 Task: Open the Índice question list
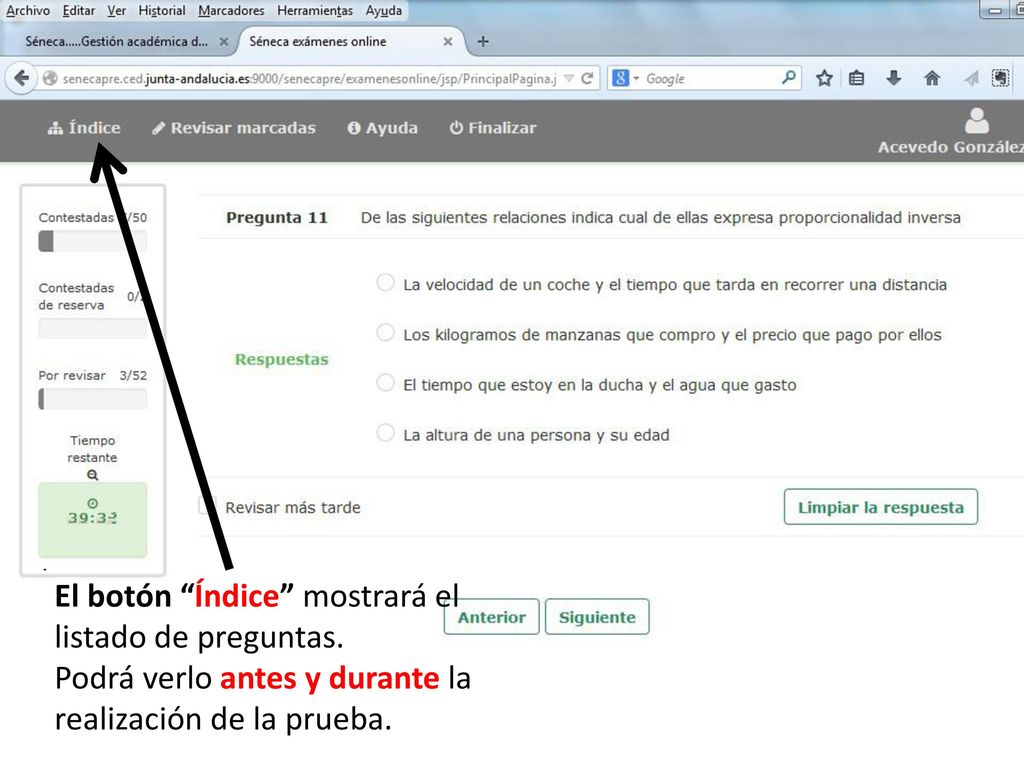84,127
